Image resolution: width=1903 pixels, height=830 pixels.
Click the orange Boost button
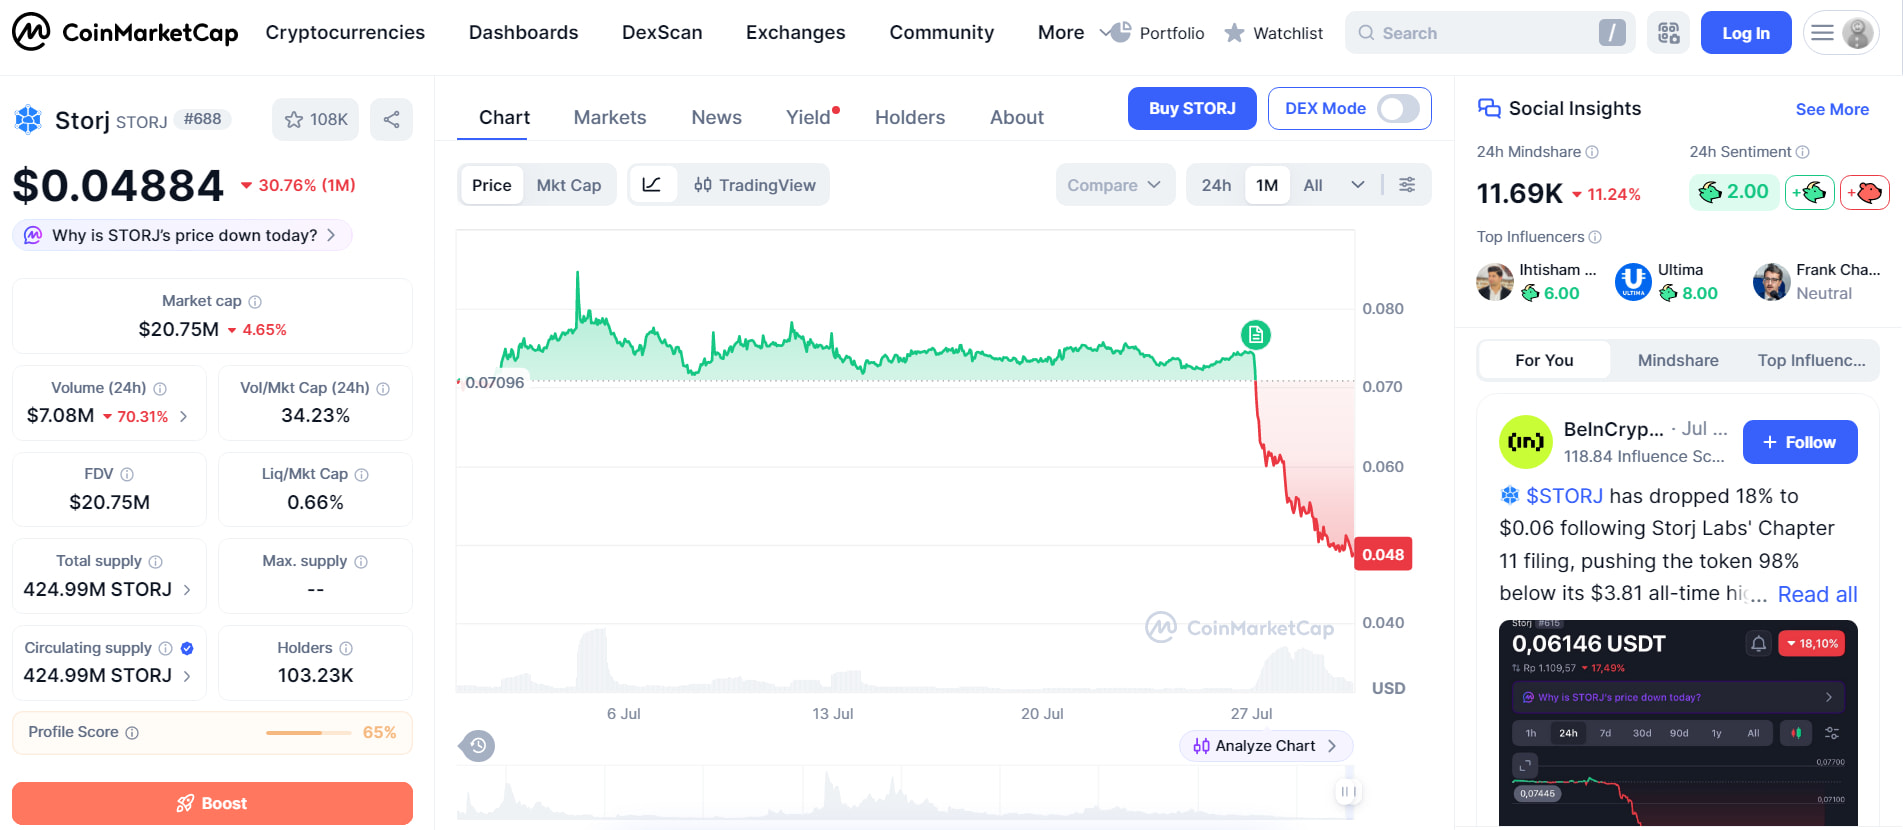pos(212,803)
